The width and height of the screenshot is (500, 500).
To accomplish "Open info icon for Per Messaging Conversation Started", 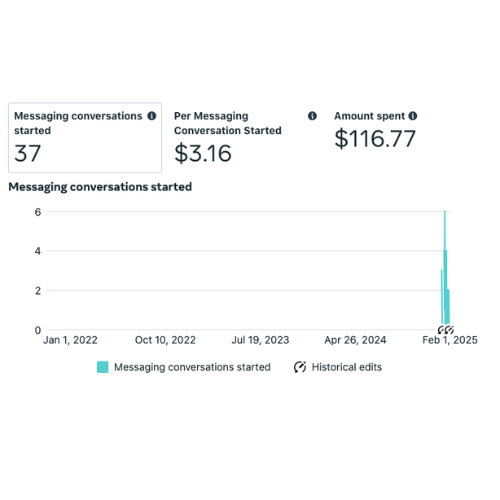I will (x=312, y=116).
